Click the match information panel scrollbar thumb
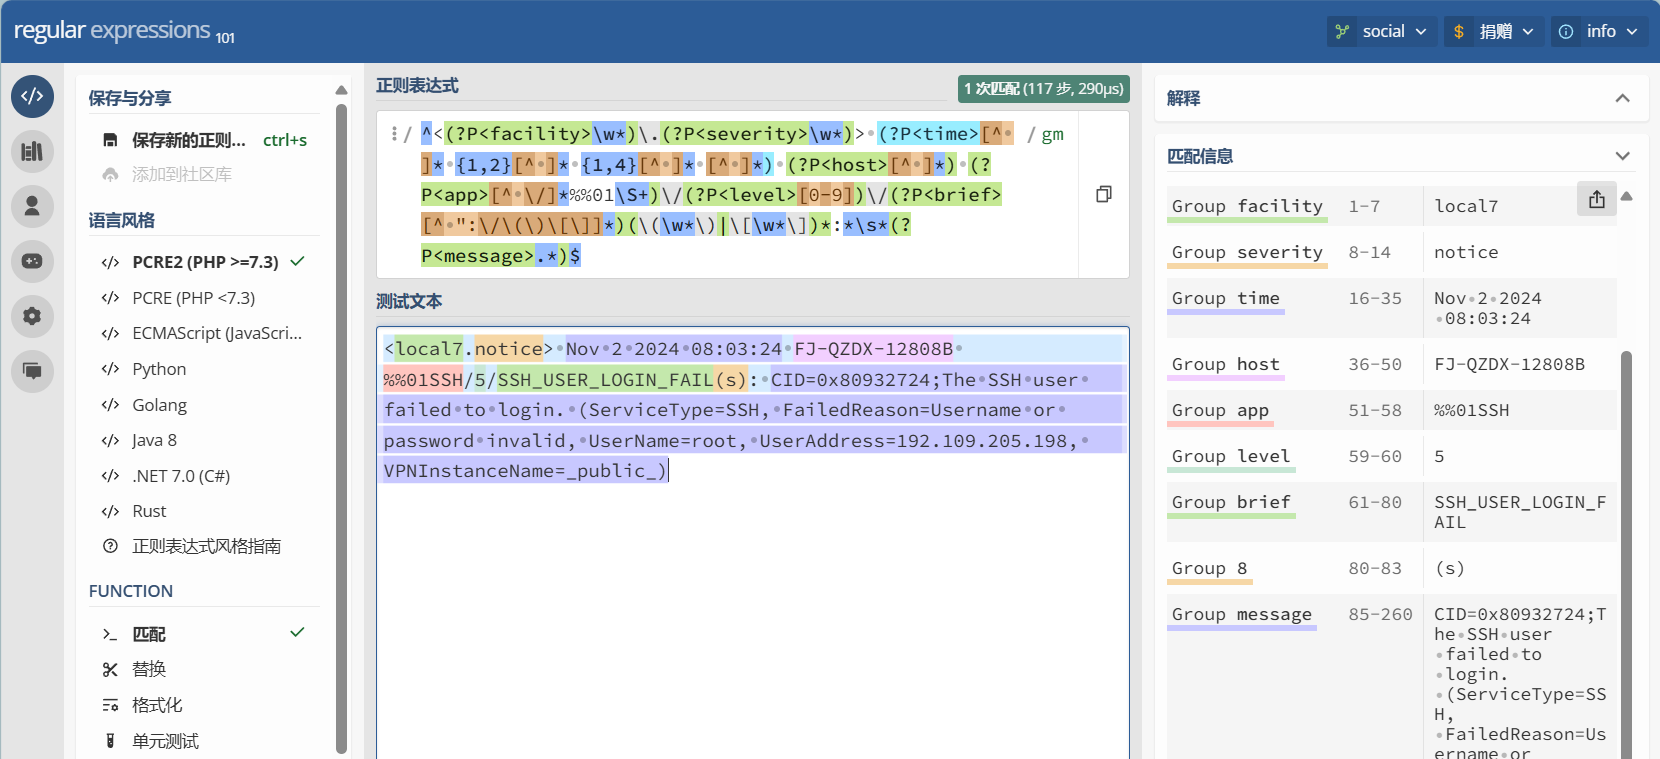 tap(1626, 555)
